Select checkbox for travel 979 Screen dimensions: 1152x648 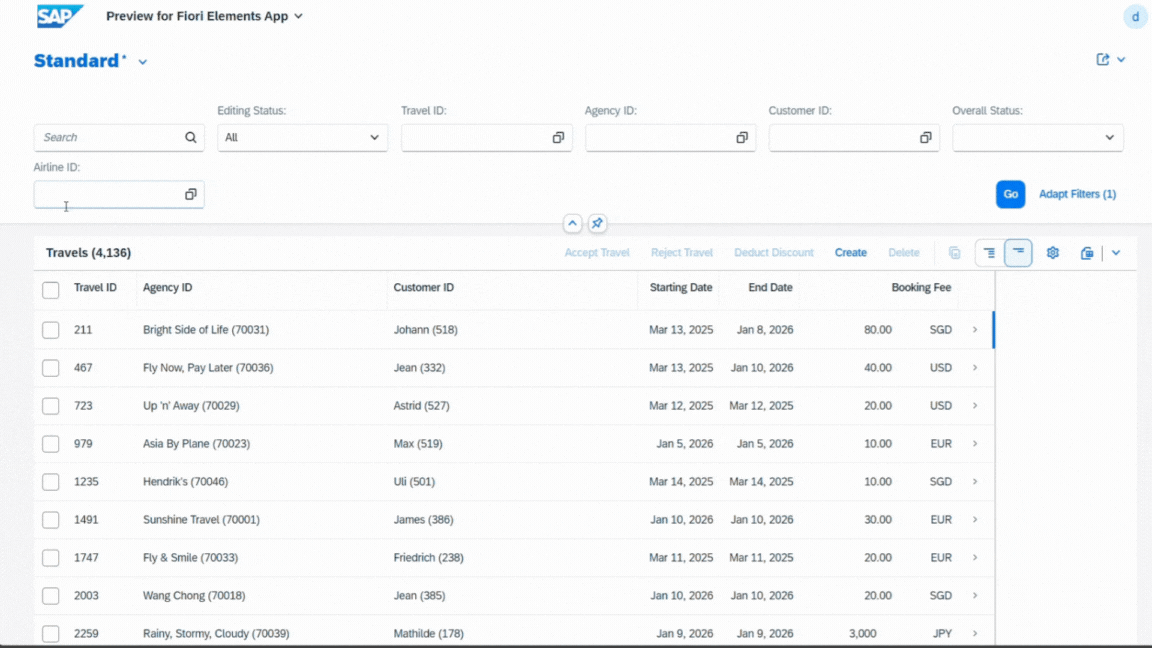click(51, 444)
